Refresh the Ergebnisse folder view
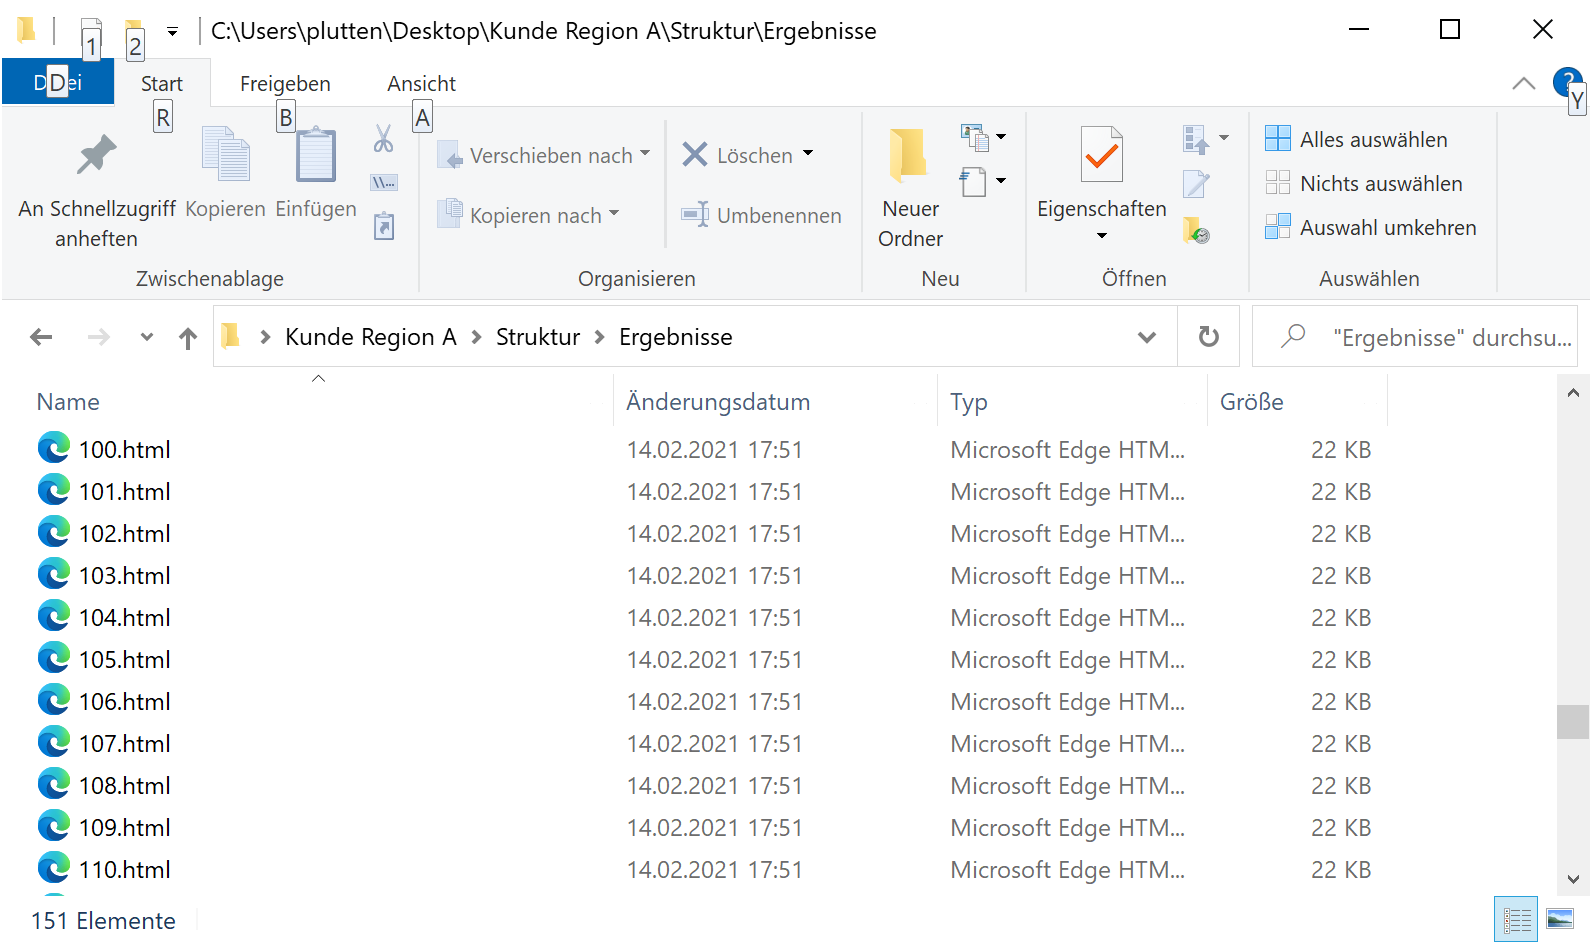 coord(1209,337)
